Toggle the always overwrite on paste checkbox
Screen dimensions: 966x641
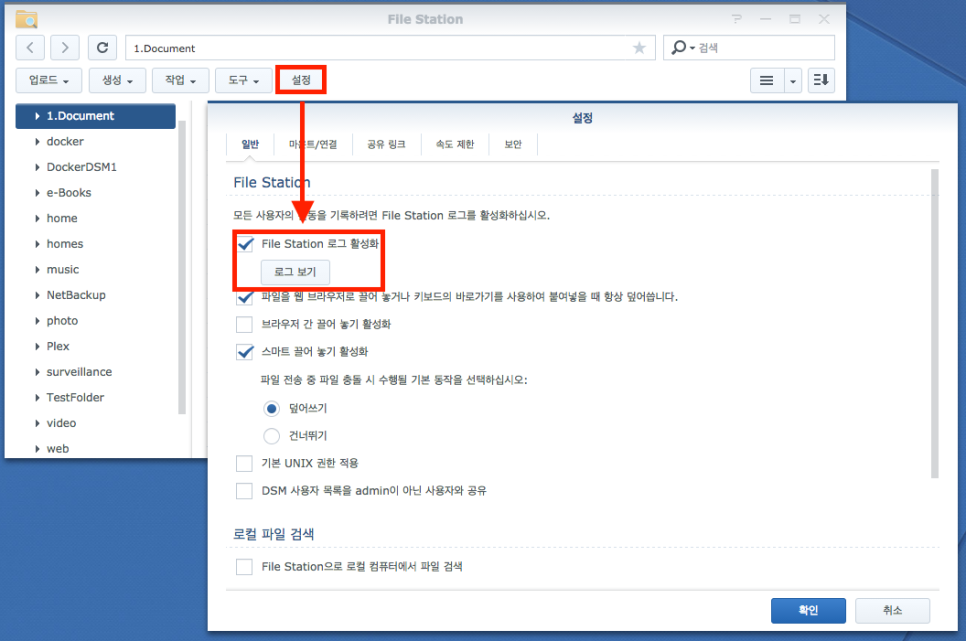245,298
